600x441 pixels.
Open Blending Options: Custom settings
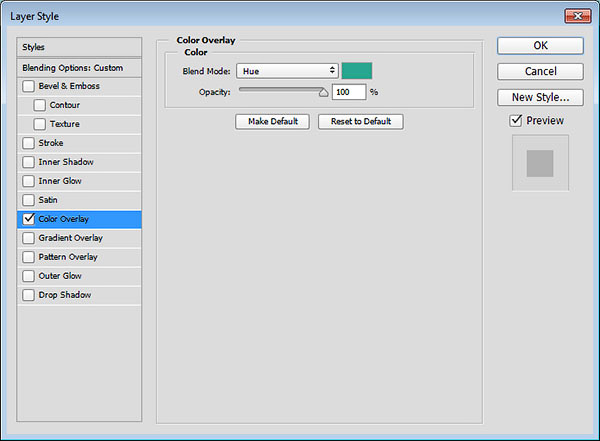pyautogui.click(x=79, y=68)
